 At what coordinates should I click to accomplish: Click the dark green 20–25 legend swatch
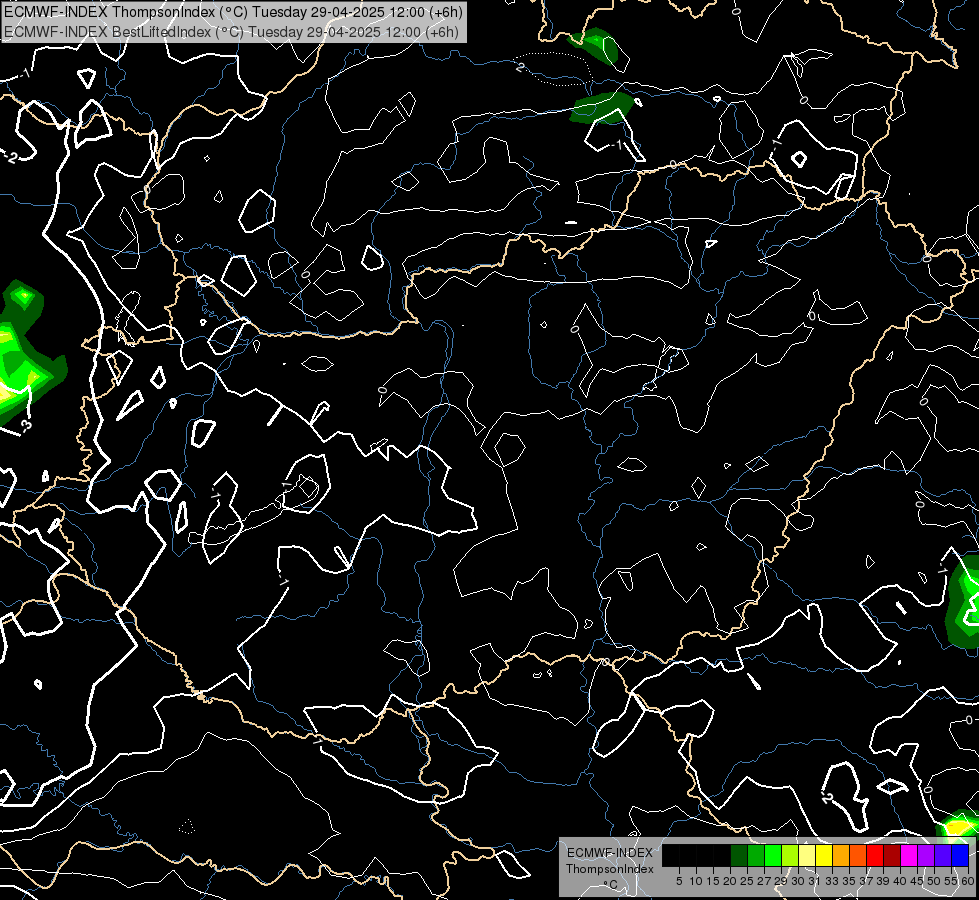point(739,855)
